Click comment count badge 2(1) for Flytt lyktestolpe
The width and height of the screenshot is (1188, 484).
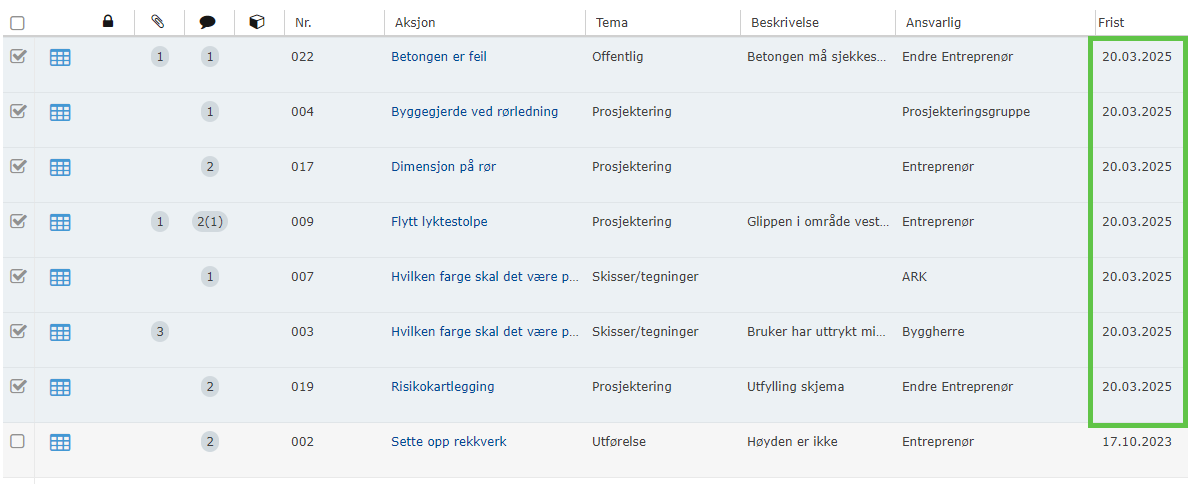pos(209,222)
